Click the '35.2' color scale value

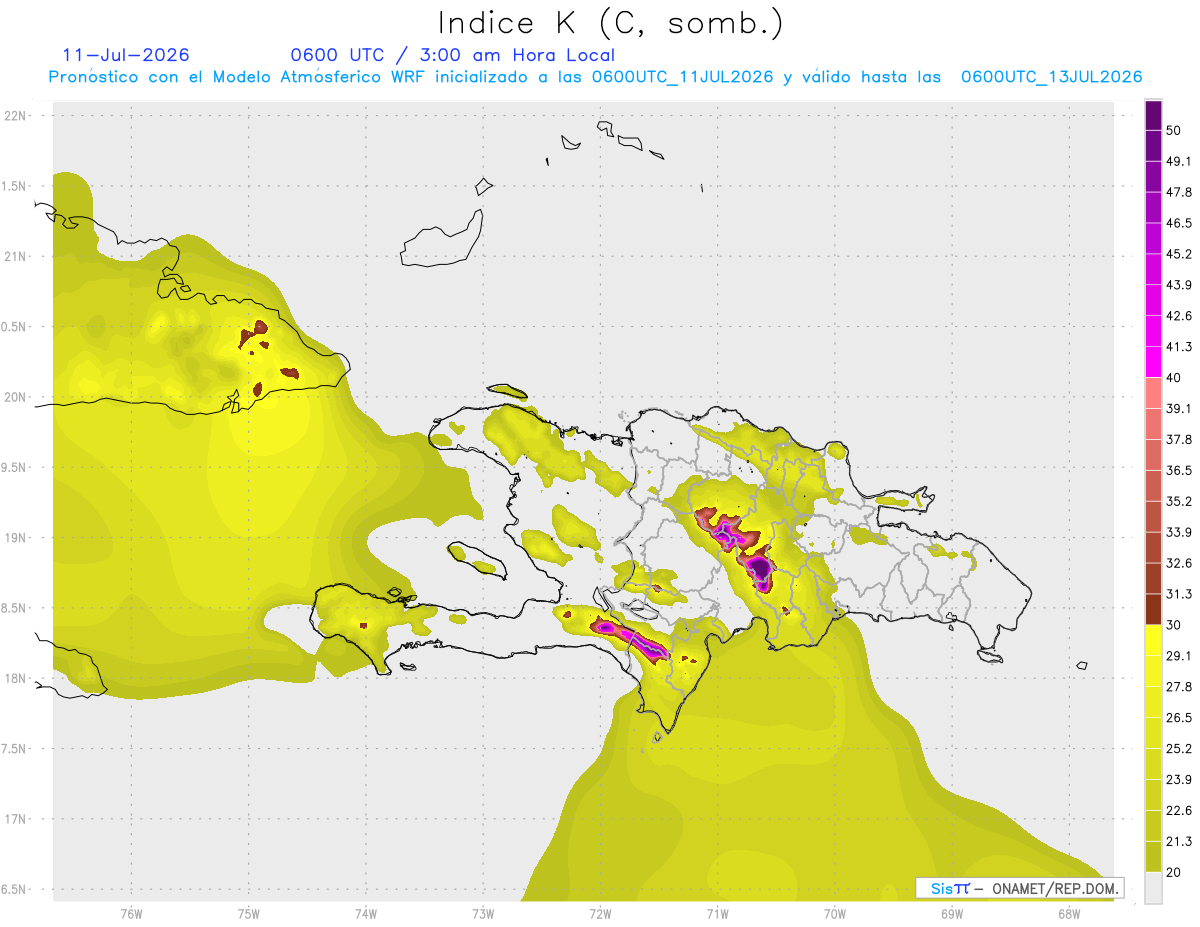tap(1179, 501)
